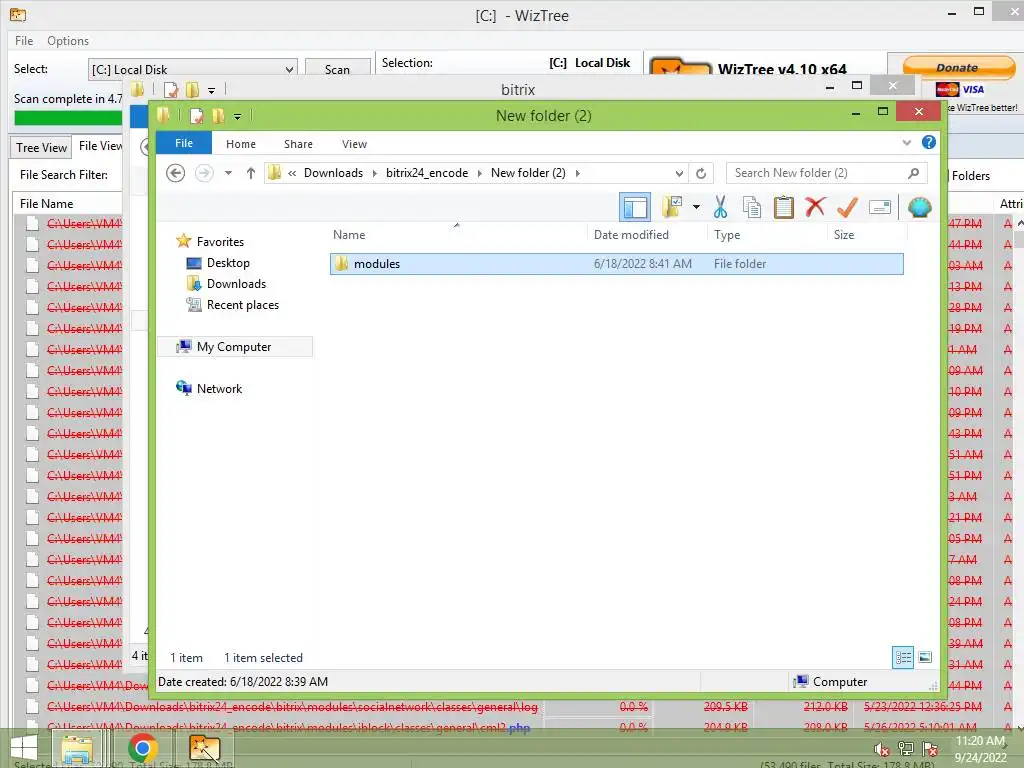Image resolution: width=1024 pixels, height=768 pixels.
Task: Click the red X Delete icon
Action: [x=815, y=207]
